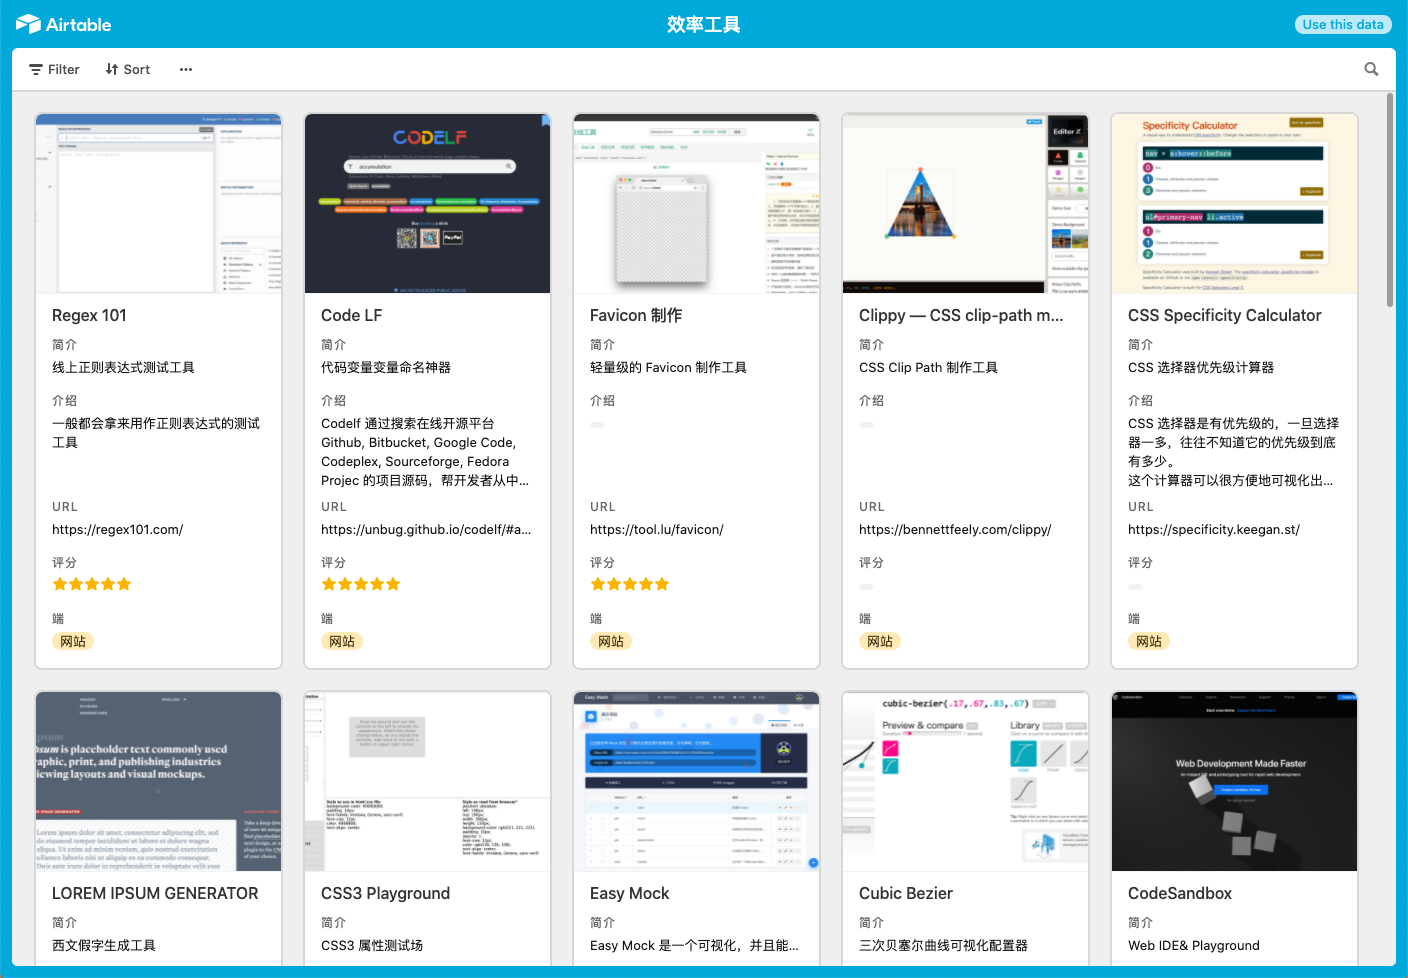1408x978 pixels.
Task: Click the star rating on Favicon 制作
Action: tap(630, 584)
